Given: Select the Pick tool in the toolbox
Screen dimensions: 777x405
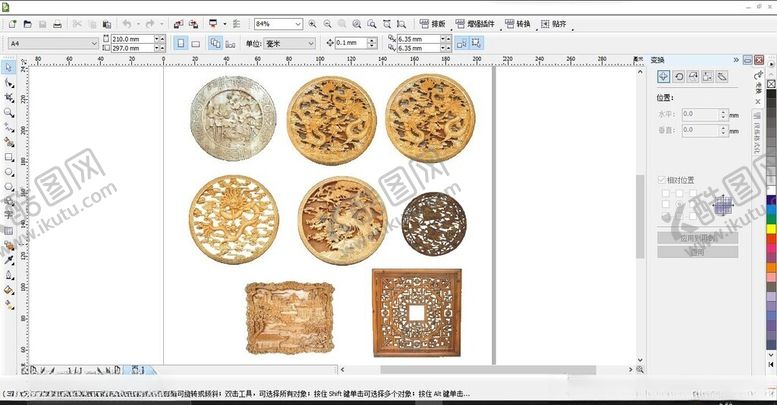Looking at the screenshot, I should (9, 68).
